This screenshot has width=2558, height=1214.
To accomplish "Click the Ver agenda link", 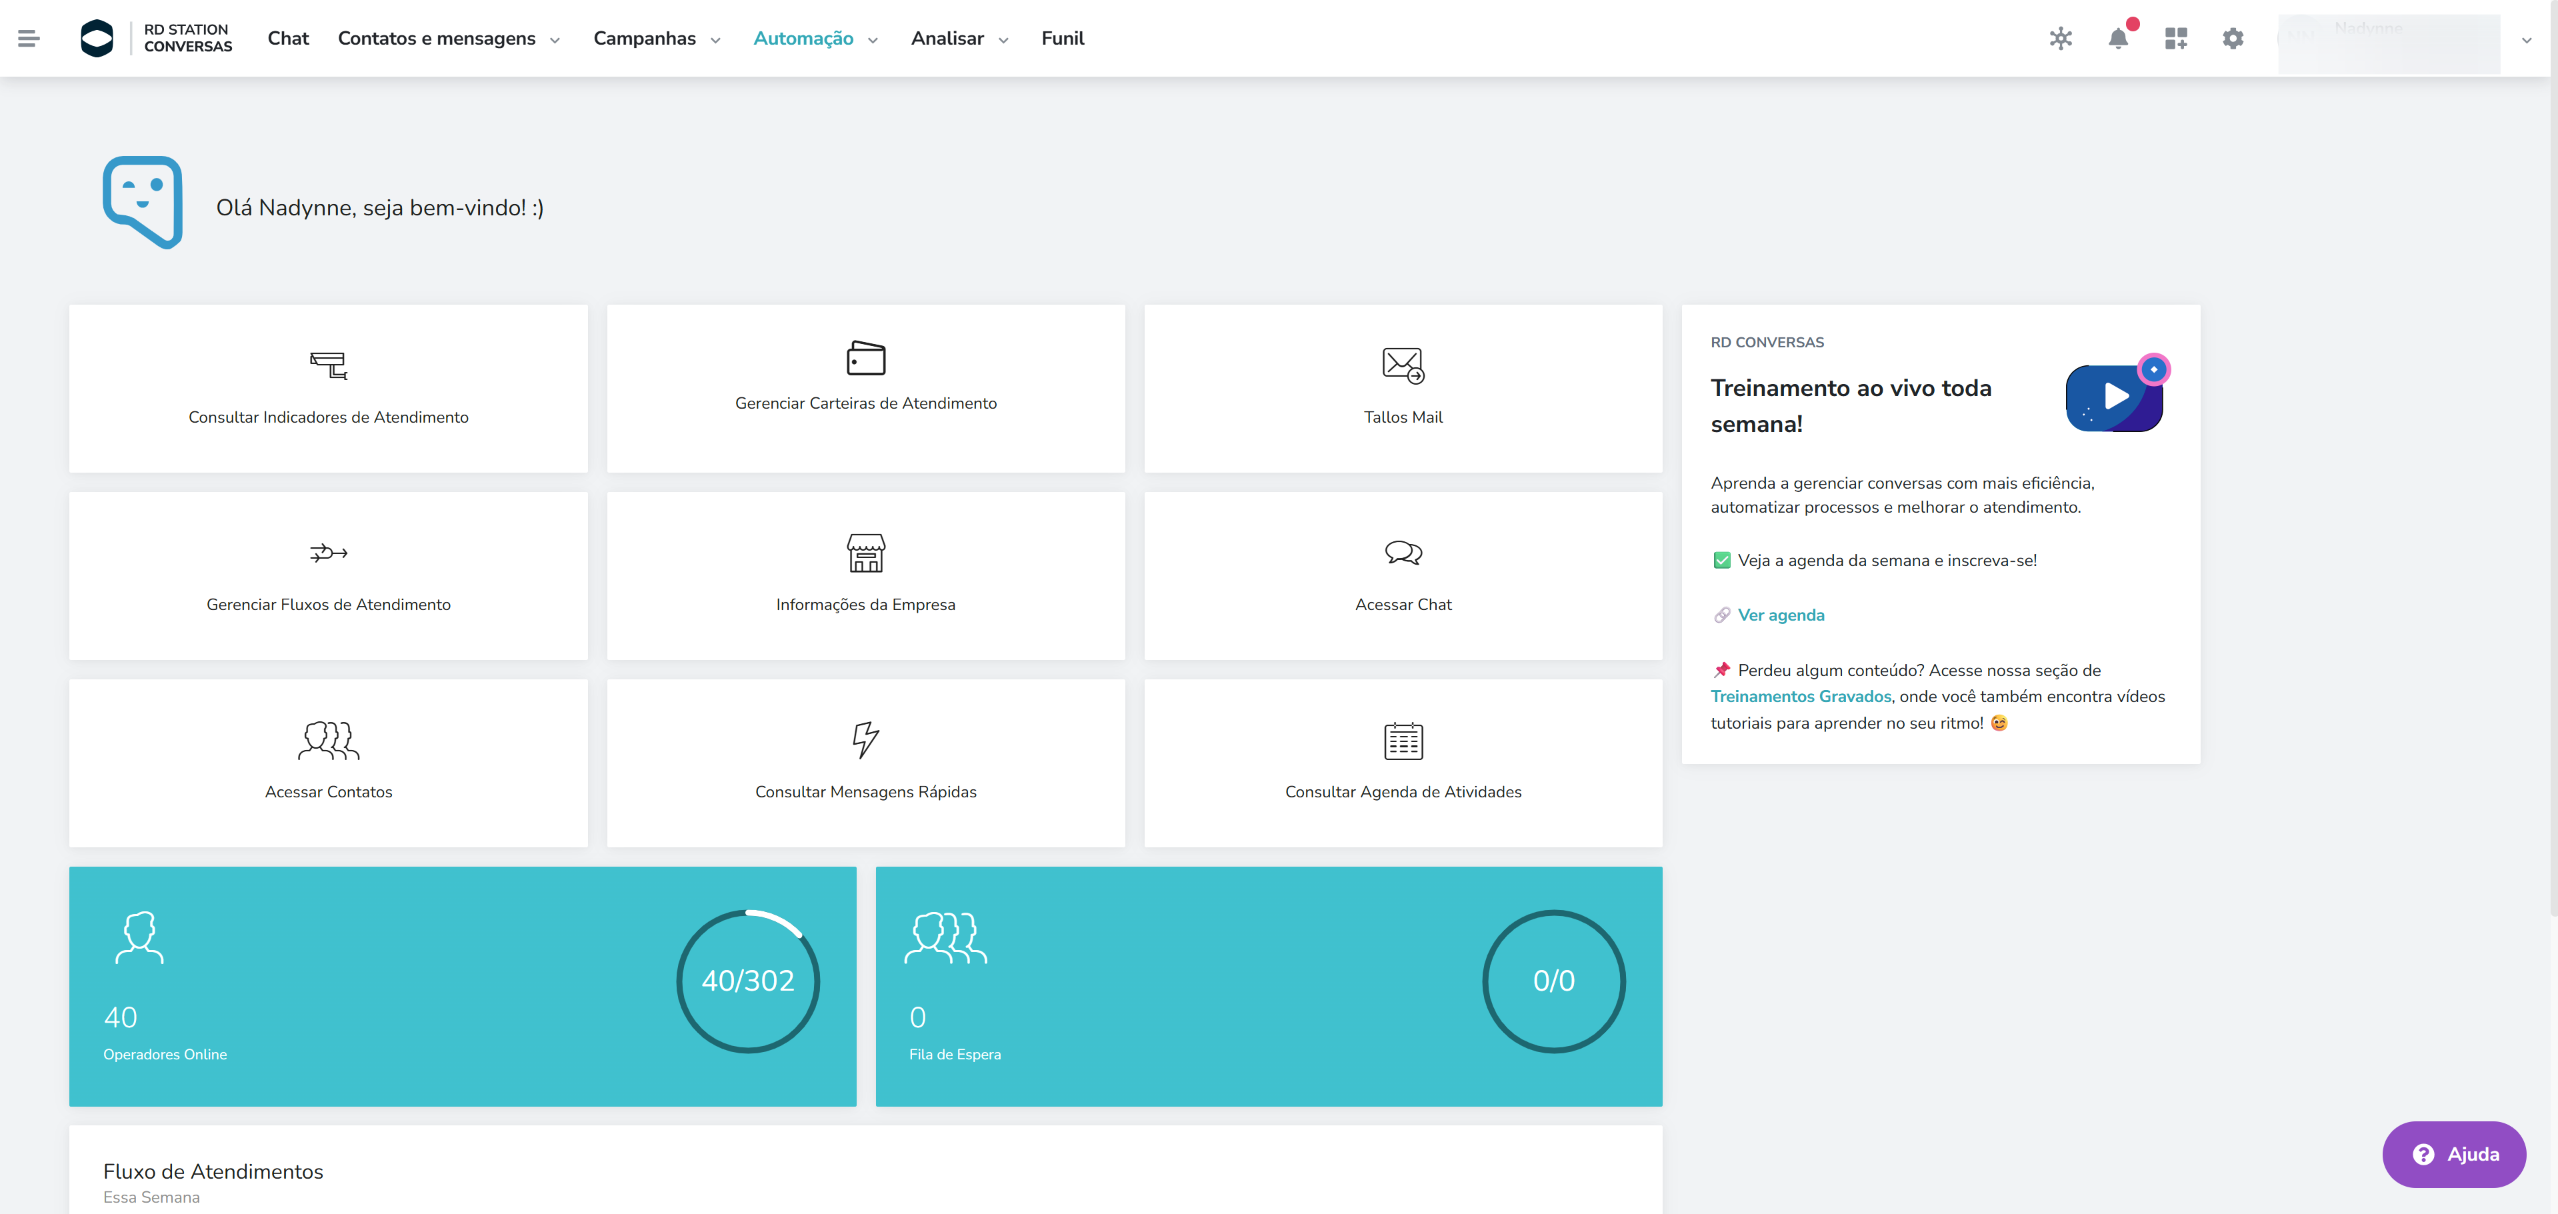I will pos(1780,615).
